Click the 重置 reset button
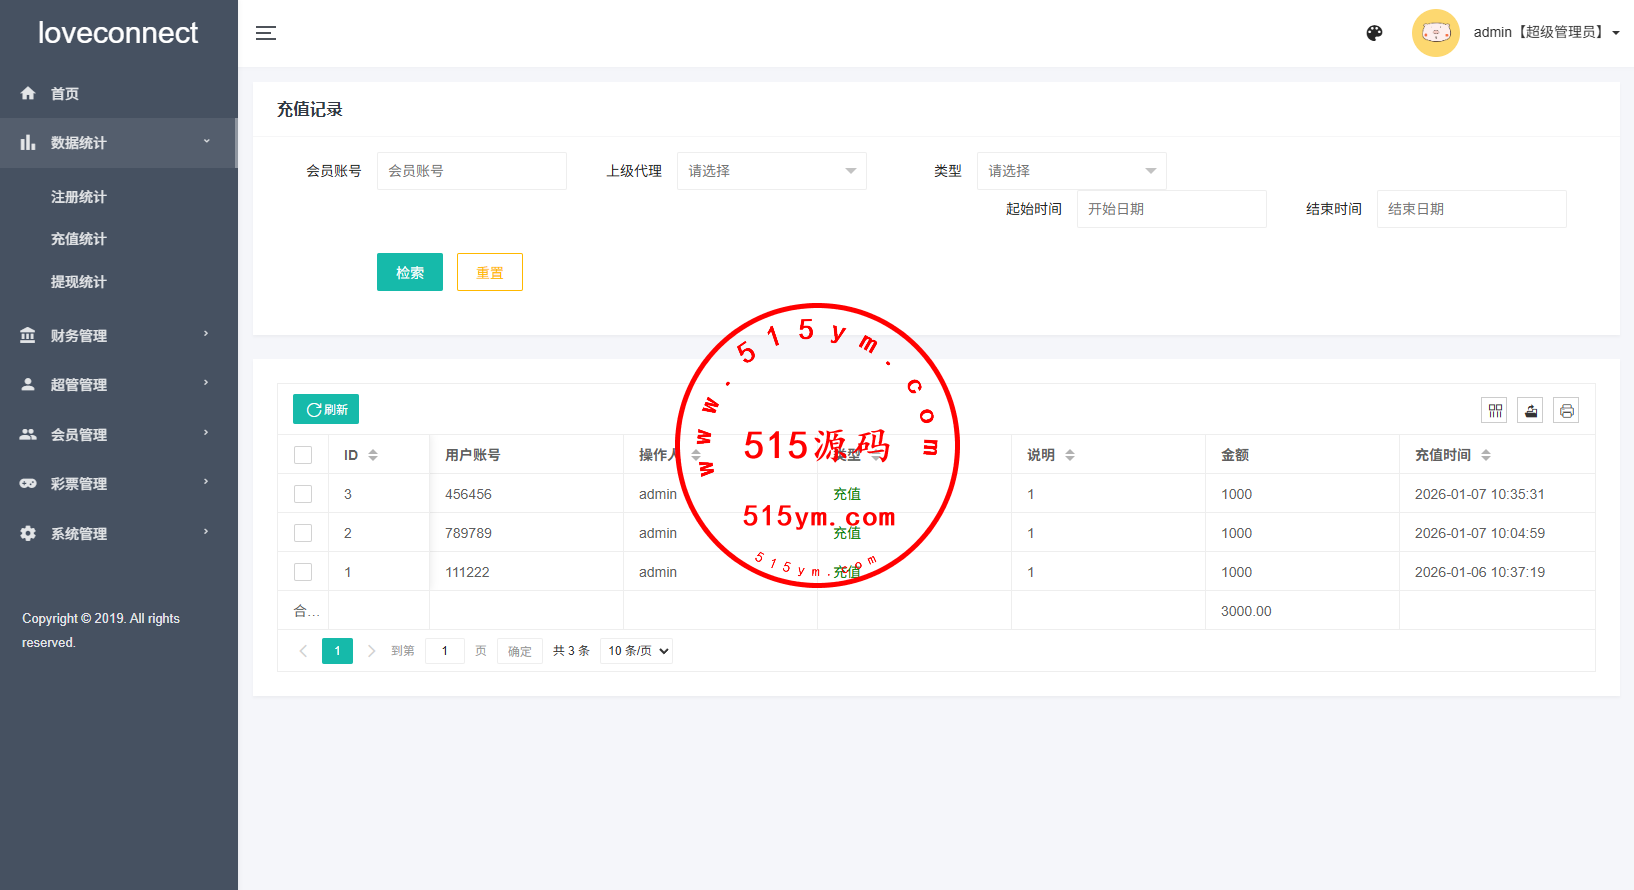The image size is (1634, 890). pyautogui.click(x=489, y=272)
